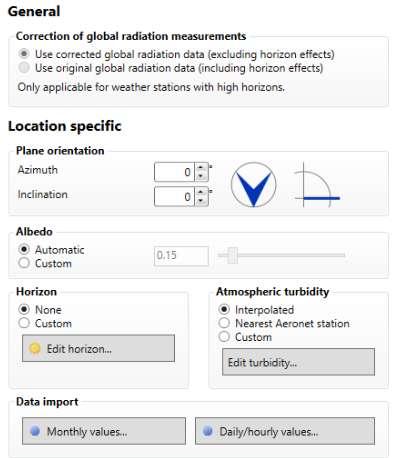
Task: Click the blue globe icon on Monthly values
Action: 35,431
